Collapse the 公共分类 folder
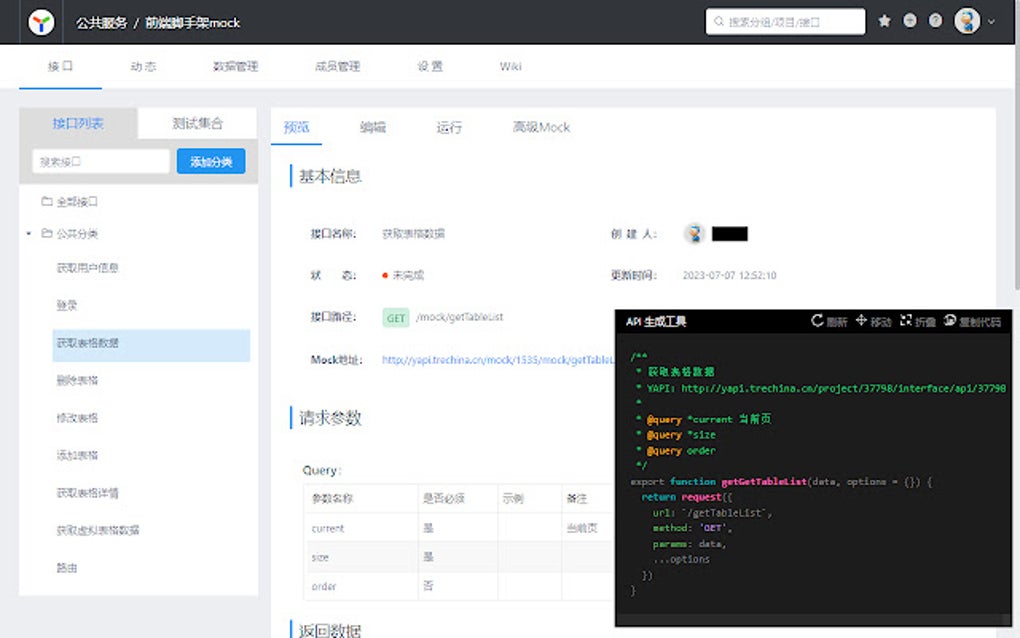The width and height of the screenshot is (1020, 638). [x=30, y=233]
